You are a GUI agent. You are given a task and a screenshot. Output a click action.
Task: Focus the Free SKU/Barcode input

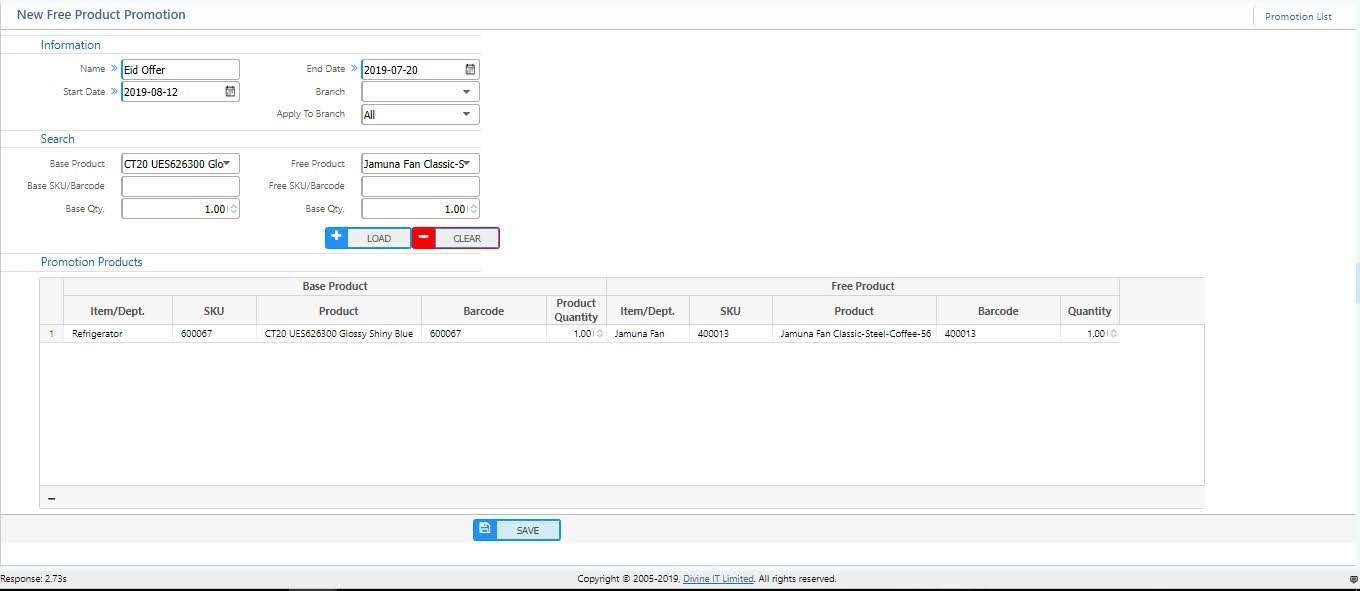tap(420, 186)
